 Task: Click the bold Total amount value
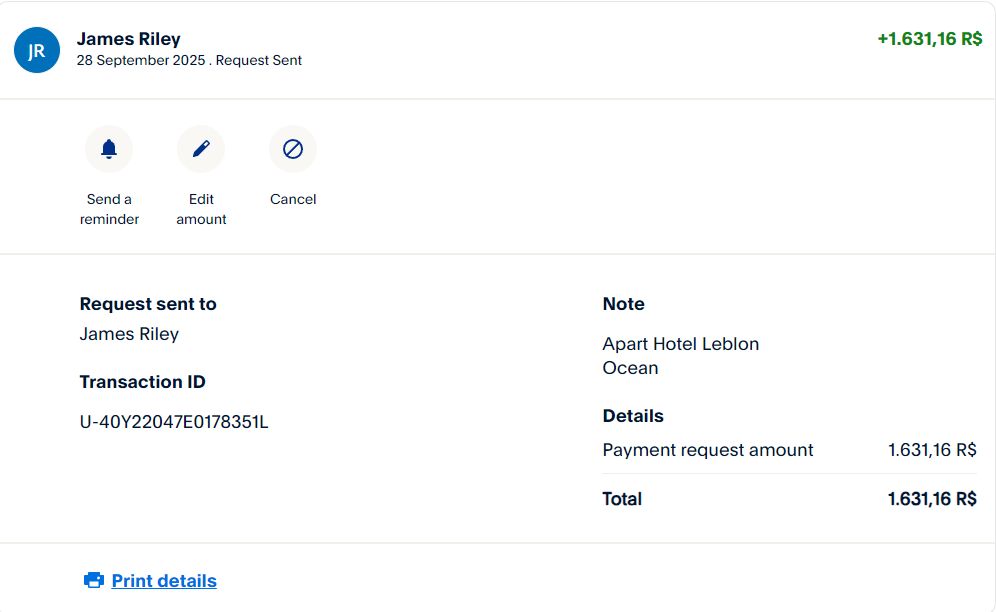tap(932, 499)
